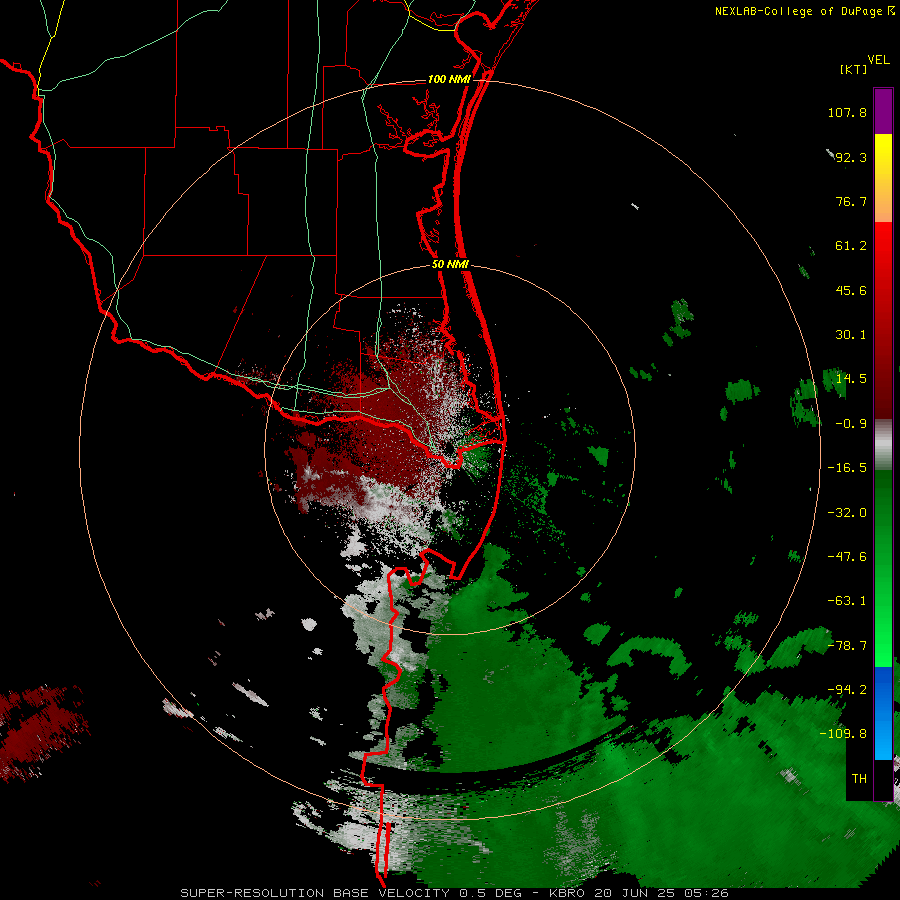Click the -16.5 velocity scale value
Screen dimensions: 900x900
pyautogui.click(x=847, y=468)
